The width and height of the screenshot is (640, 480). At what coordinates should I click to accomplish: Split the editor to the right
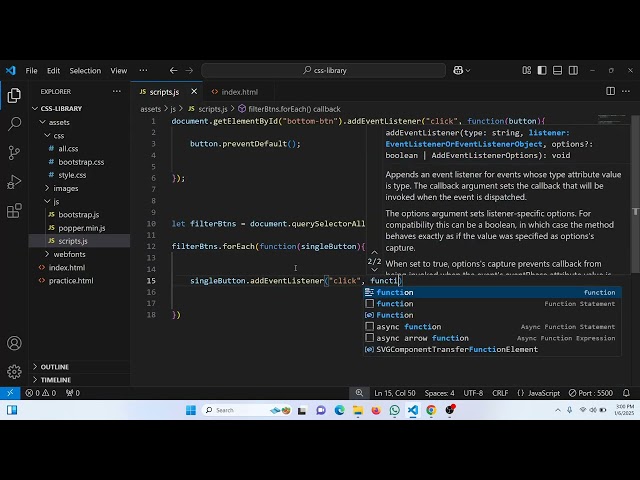[x=610, y=91]
